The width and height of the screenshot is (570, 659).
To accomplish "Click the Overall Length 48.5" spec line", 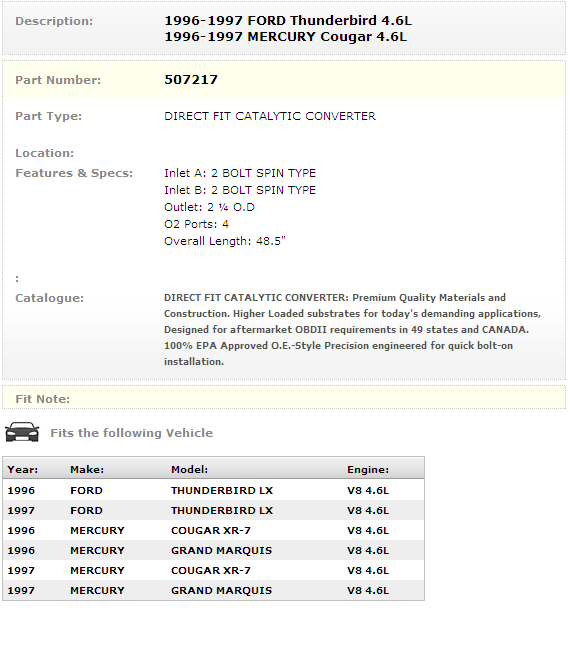I will tap(224, 241).
